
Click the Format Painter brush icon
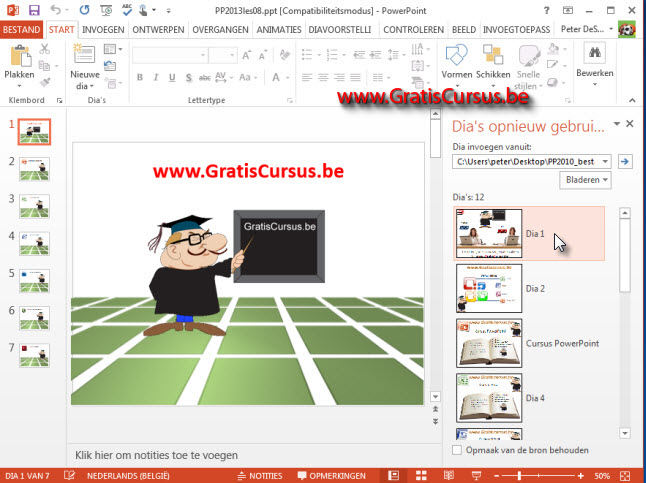[x=45, y=82]
